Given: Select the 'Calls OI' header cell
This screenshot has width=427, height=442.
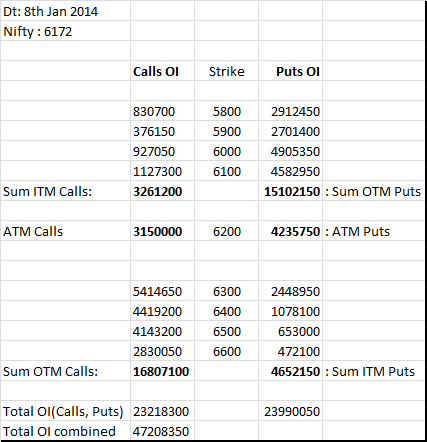Looking at the screenshot, I should 162,71.
